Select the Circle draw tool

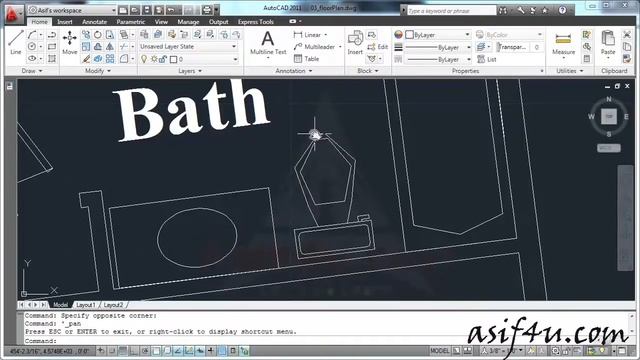pyautogui.click(x=32, y=47)
